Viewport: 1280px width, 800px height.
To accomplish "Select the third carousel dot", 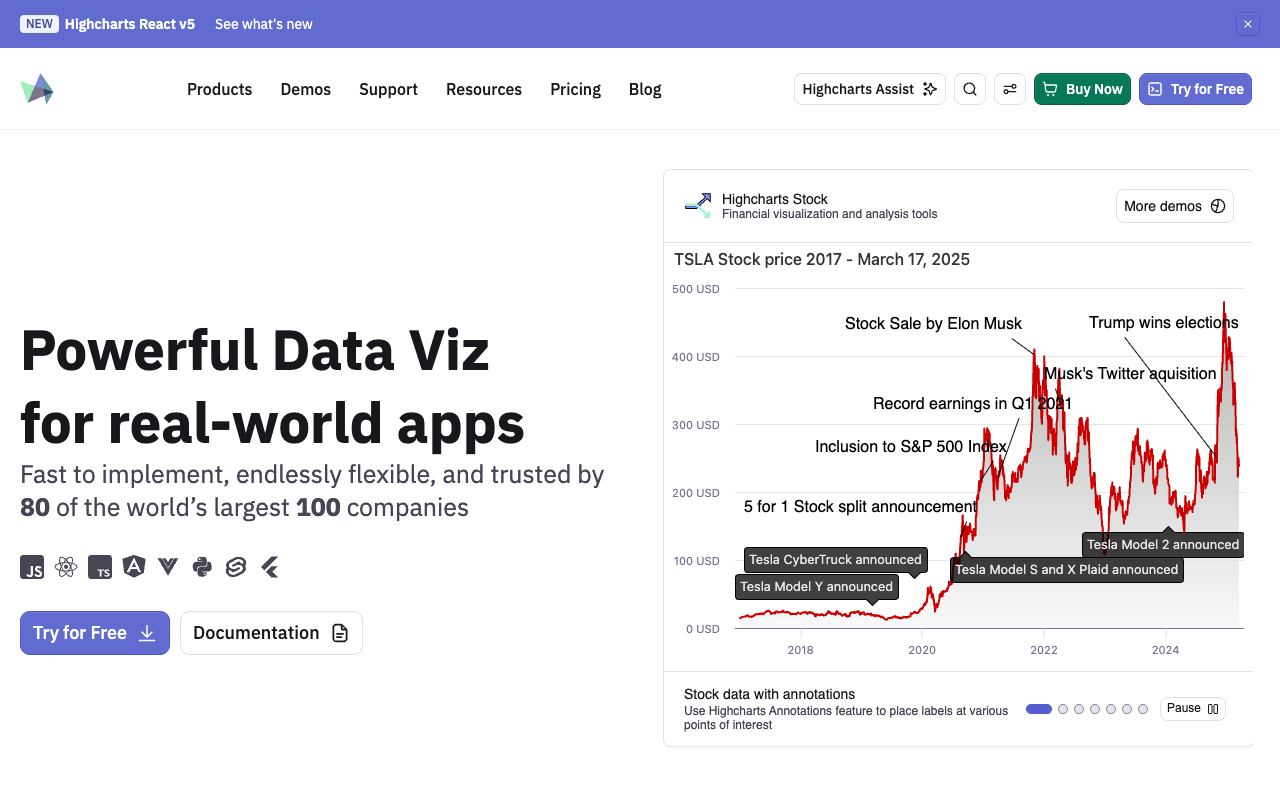I will tap(1079, 709).
